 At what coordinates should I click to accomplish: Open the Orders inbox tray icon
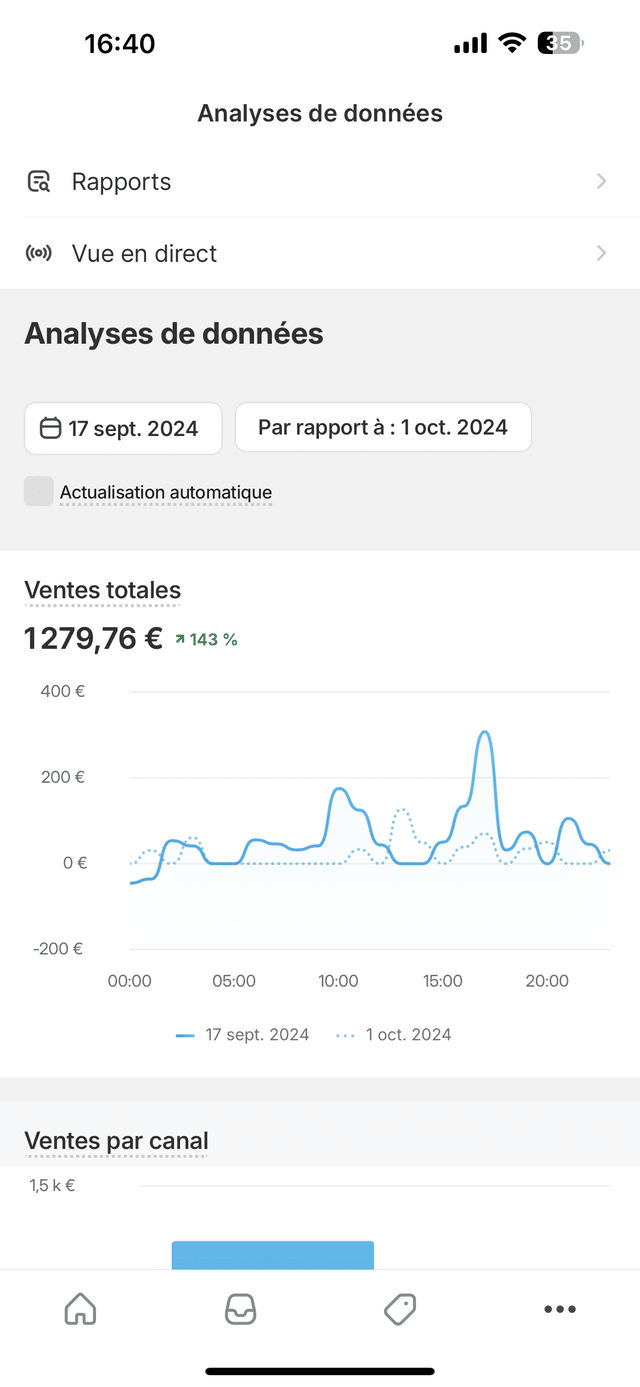pyautogui.click(x=240, y=1309)
